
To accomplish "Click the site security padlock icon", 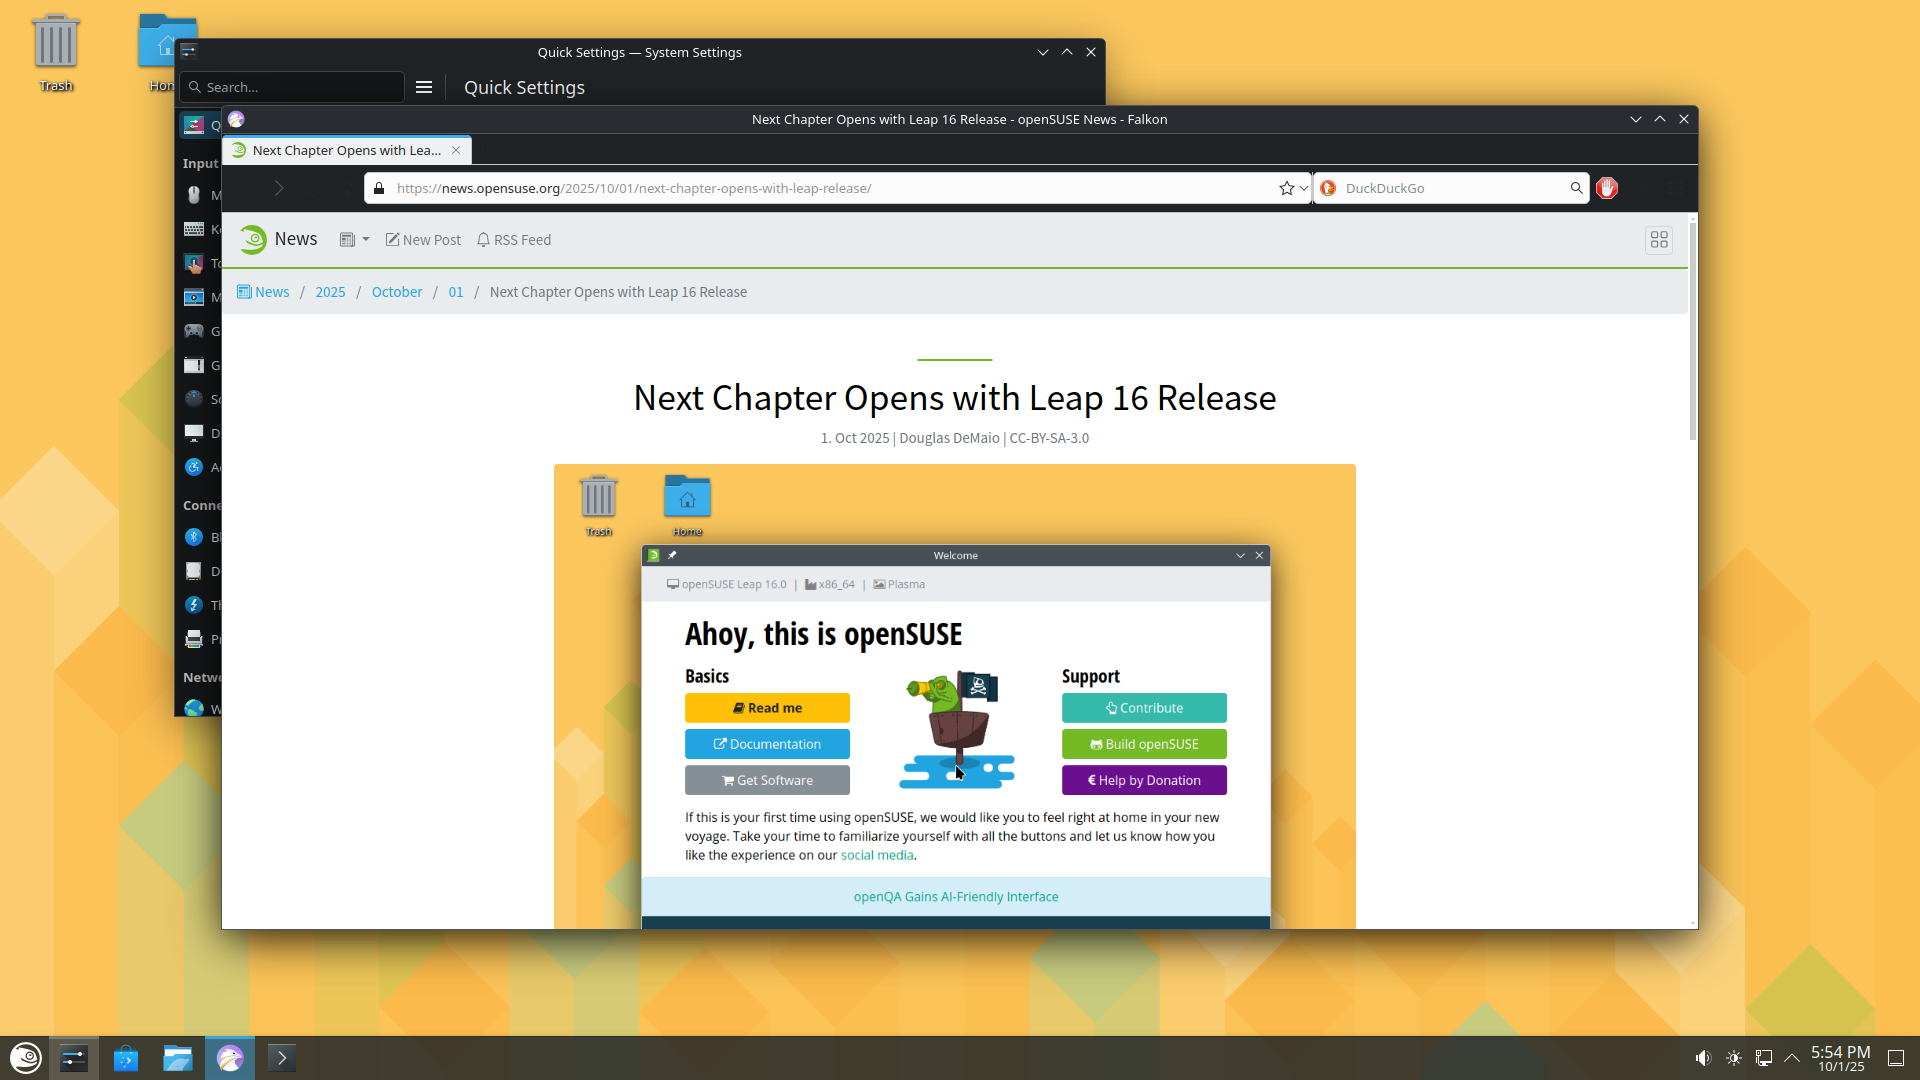I will 379,188.
